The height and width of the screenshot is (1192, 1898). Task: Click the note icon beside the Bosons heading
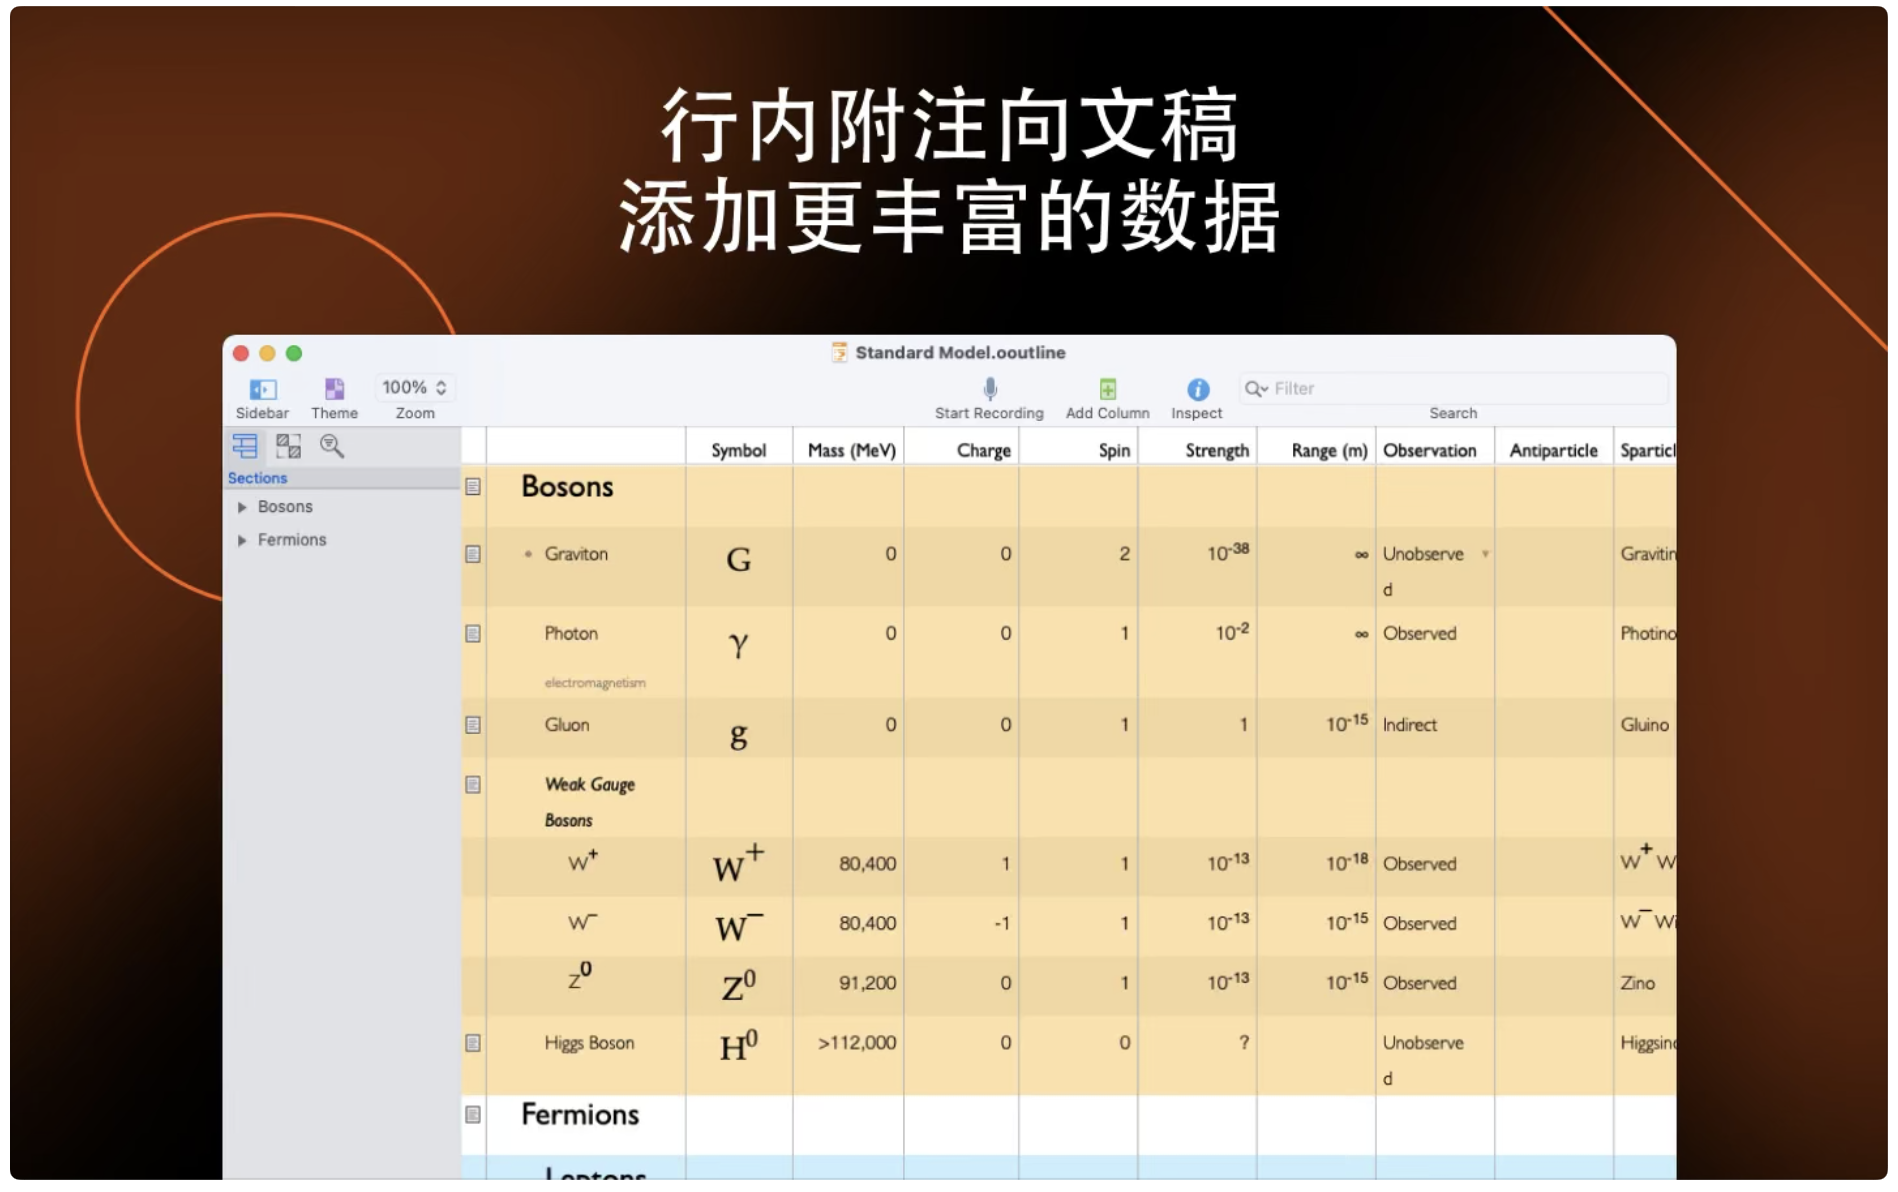pos(471,487)
